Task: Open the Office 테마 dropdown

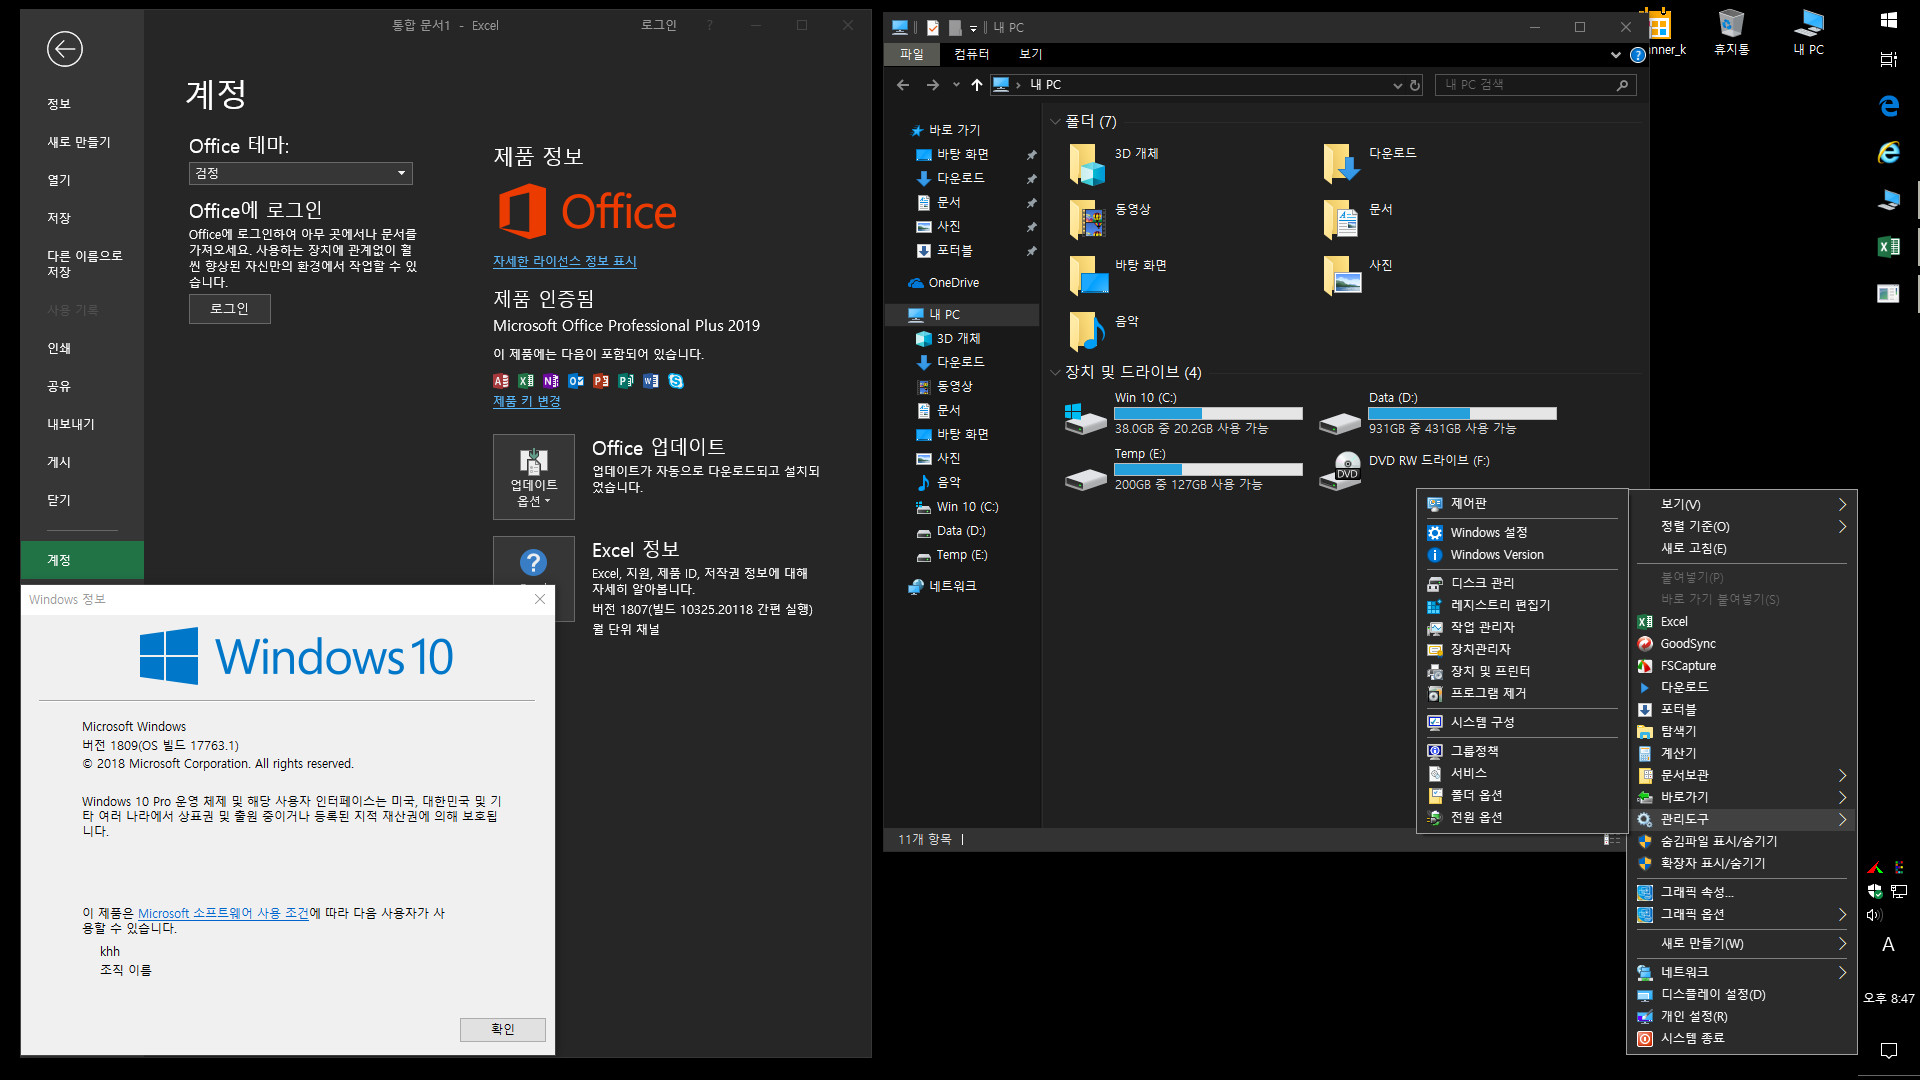Action: [x=301, y=173]
